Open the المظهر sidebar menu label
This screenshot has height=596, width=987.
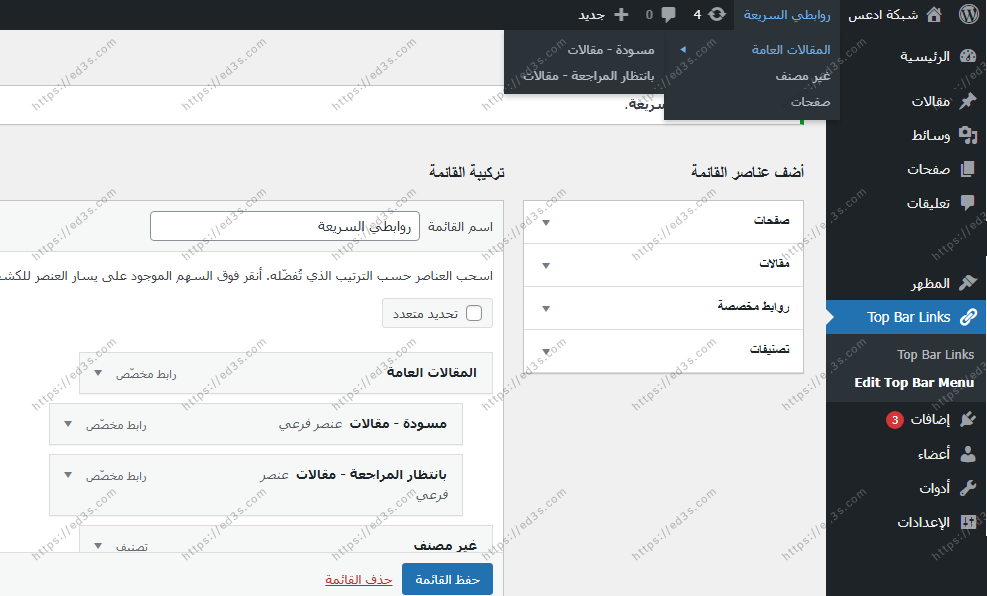pyautogui.click(x=930, y=283)
